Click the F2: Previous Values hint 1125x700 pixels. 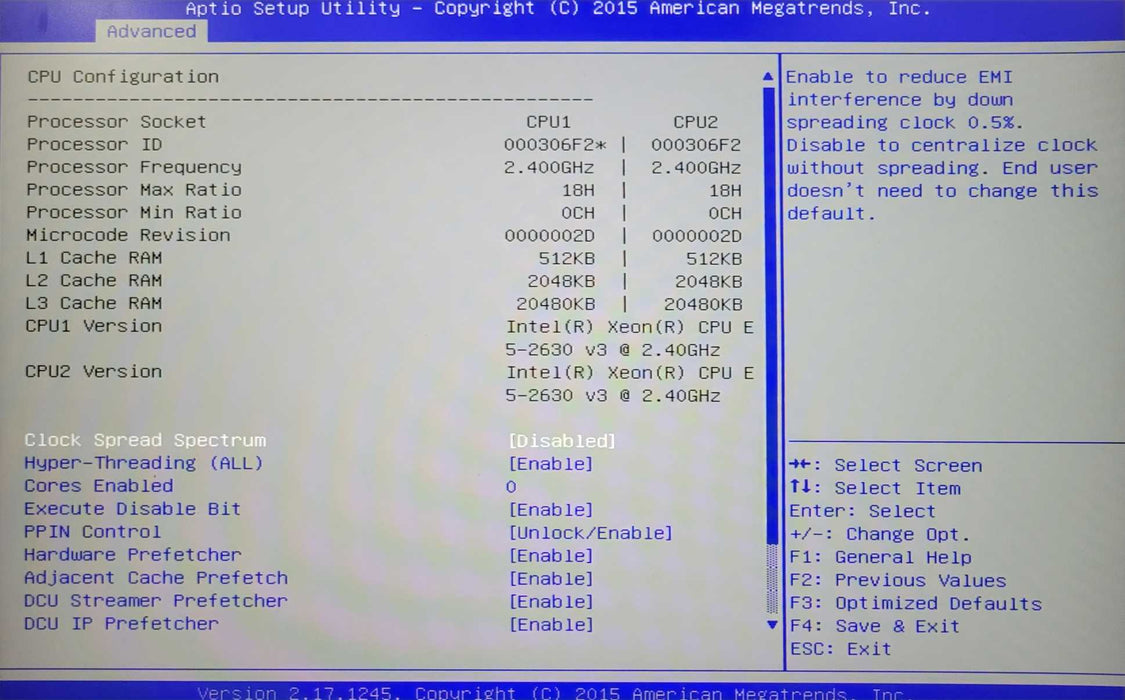click(898, 580)
